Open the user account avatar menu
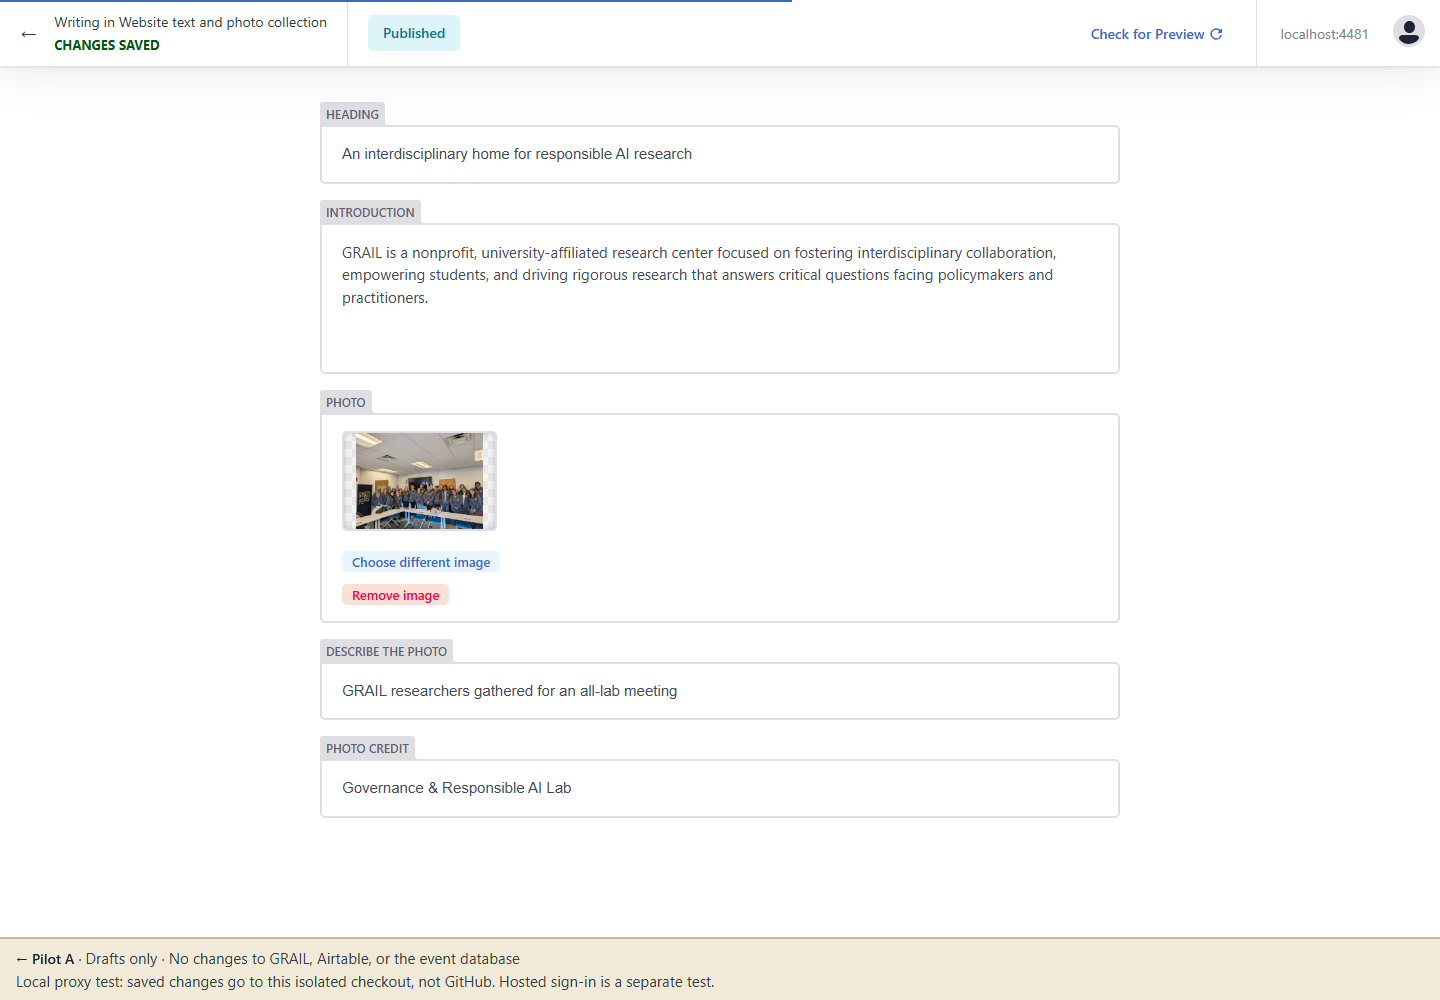 (1408, 32)
